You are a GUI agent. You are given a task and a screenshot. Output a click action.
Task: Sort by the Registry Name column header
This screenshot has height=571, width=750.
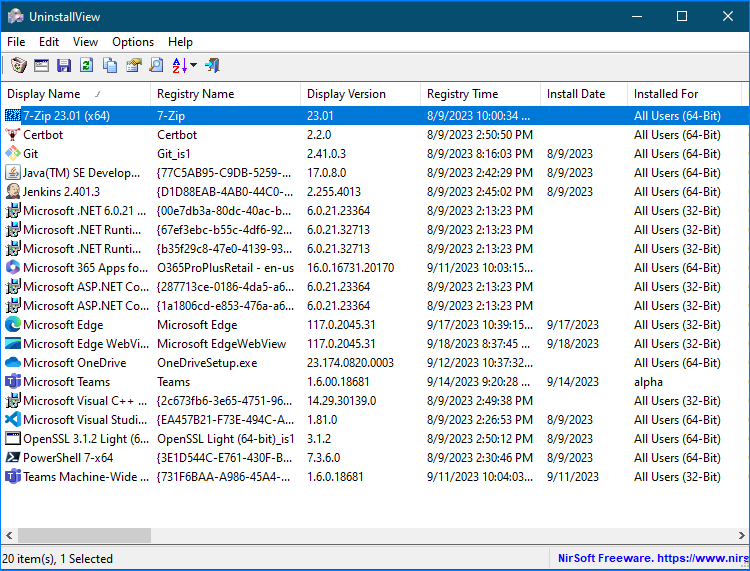click(225, 94)
